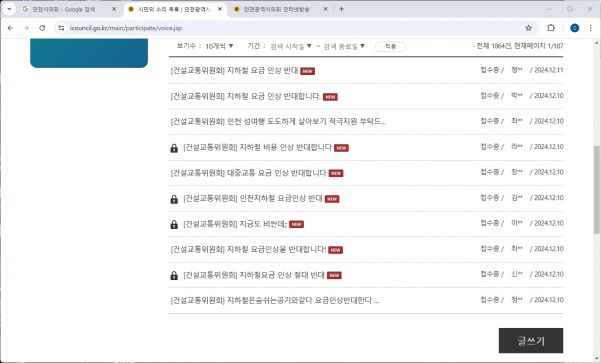Open the Chrome profile avatar
The image size is (601, 363).
point(574,28)
